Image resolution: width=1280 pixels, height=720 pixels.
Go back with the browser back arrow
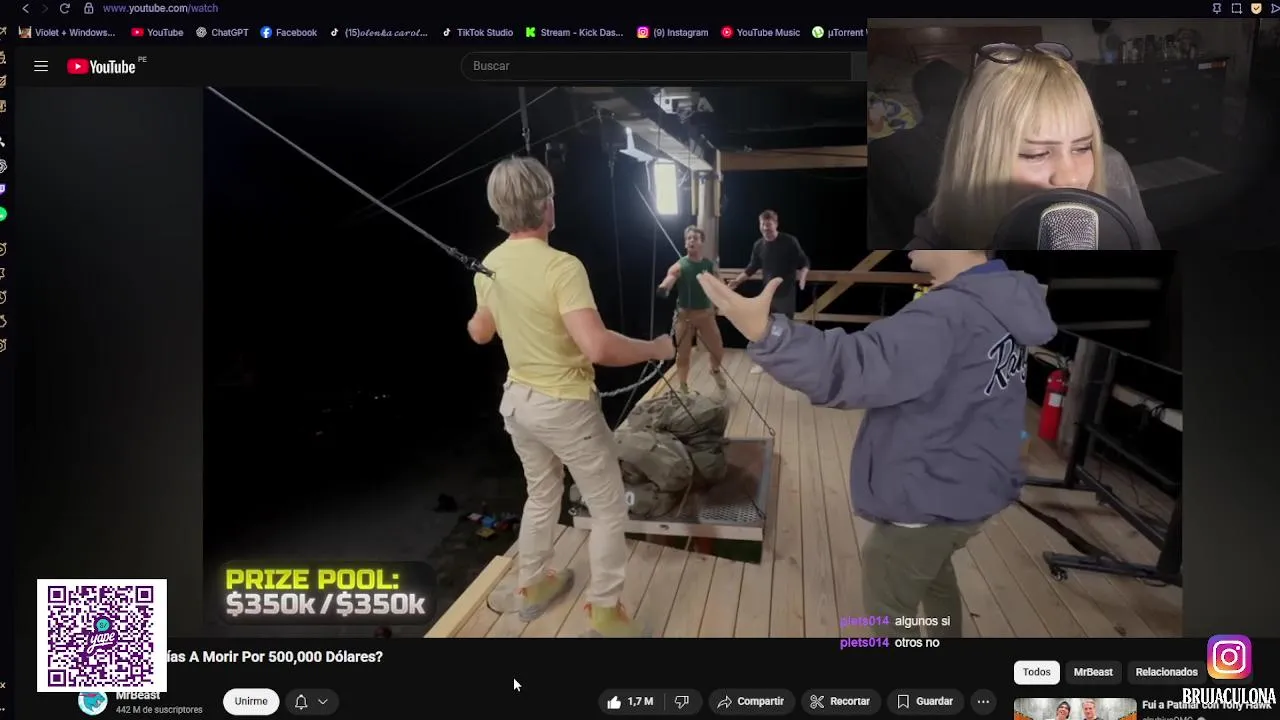click(25, 8)
